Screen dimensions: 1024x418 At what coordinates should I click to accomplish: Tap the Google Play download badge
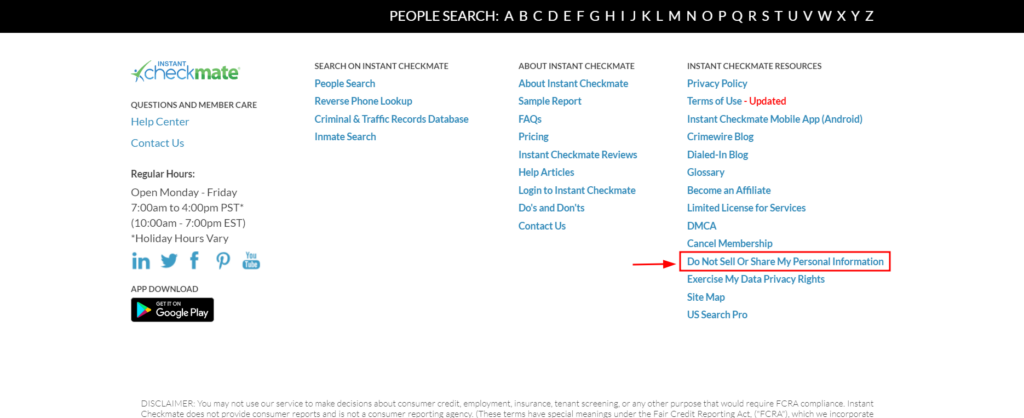point(172,310)
